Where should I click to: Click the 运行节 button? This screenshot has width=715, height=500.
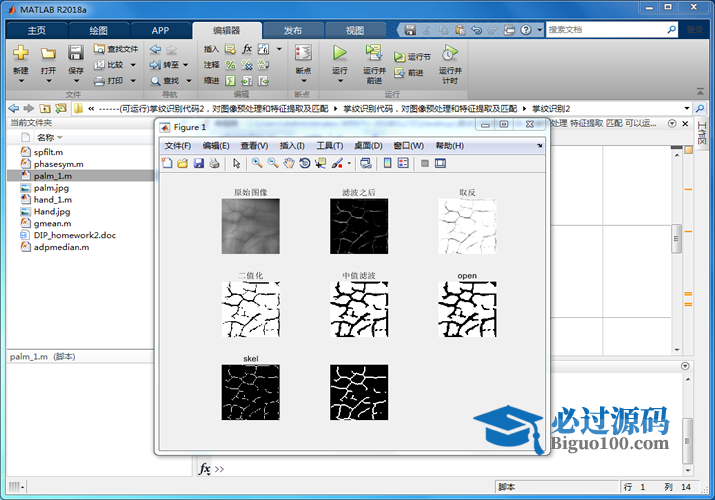[412, 57]
